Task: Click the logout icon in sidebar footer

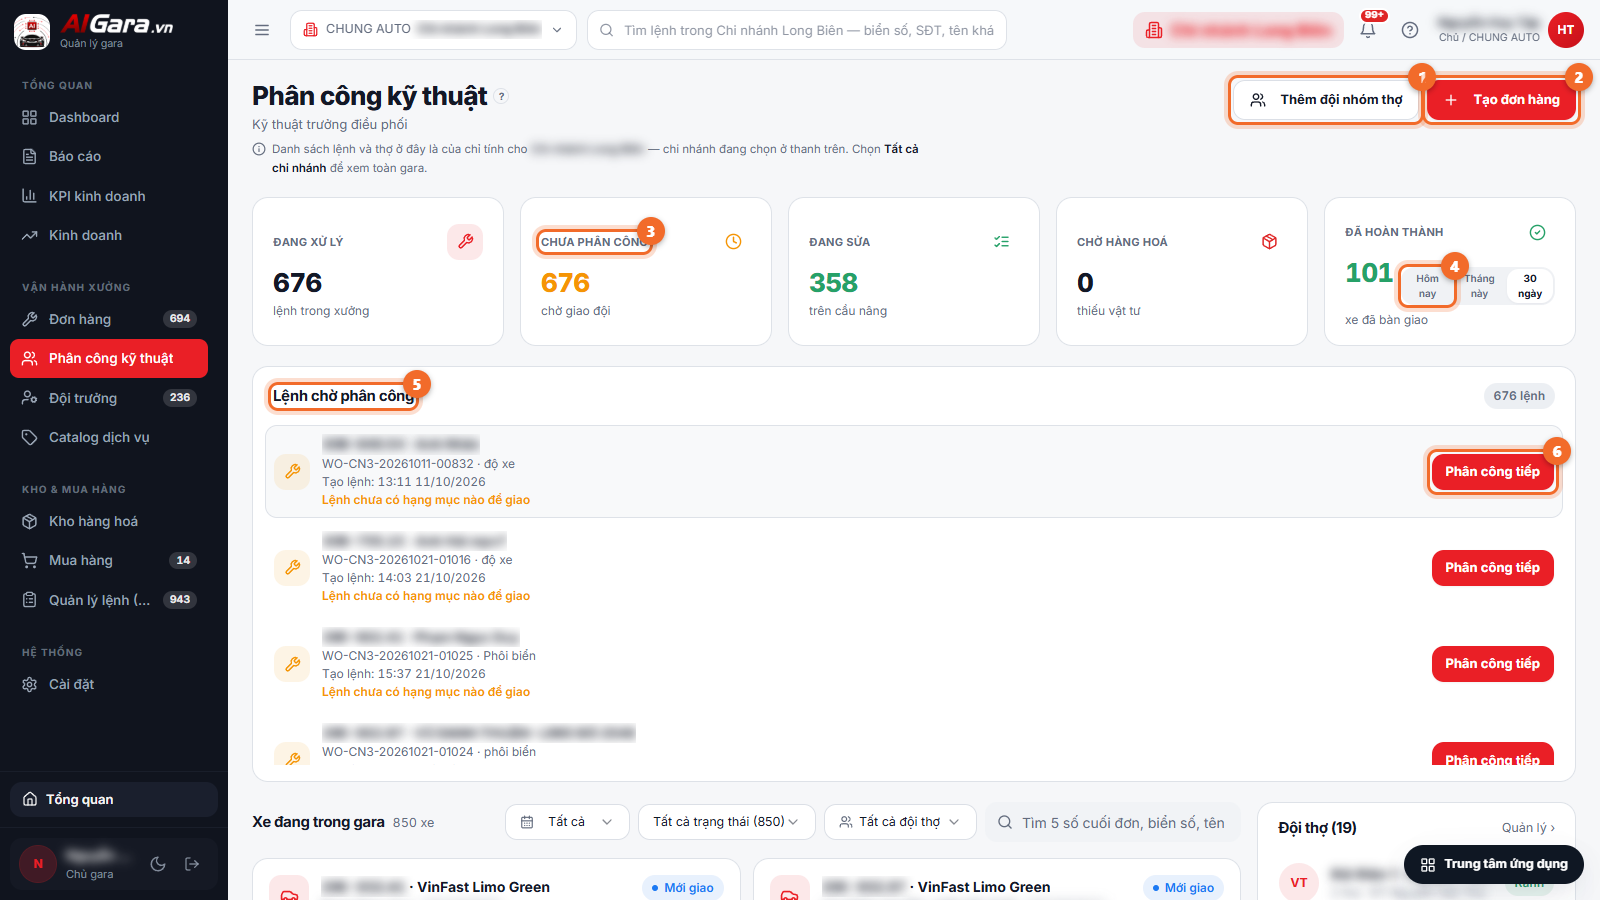Action: [192, 864]
